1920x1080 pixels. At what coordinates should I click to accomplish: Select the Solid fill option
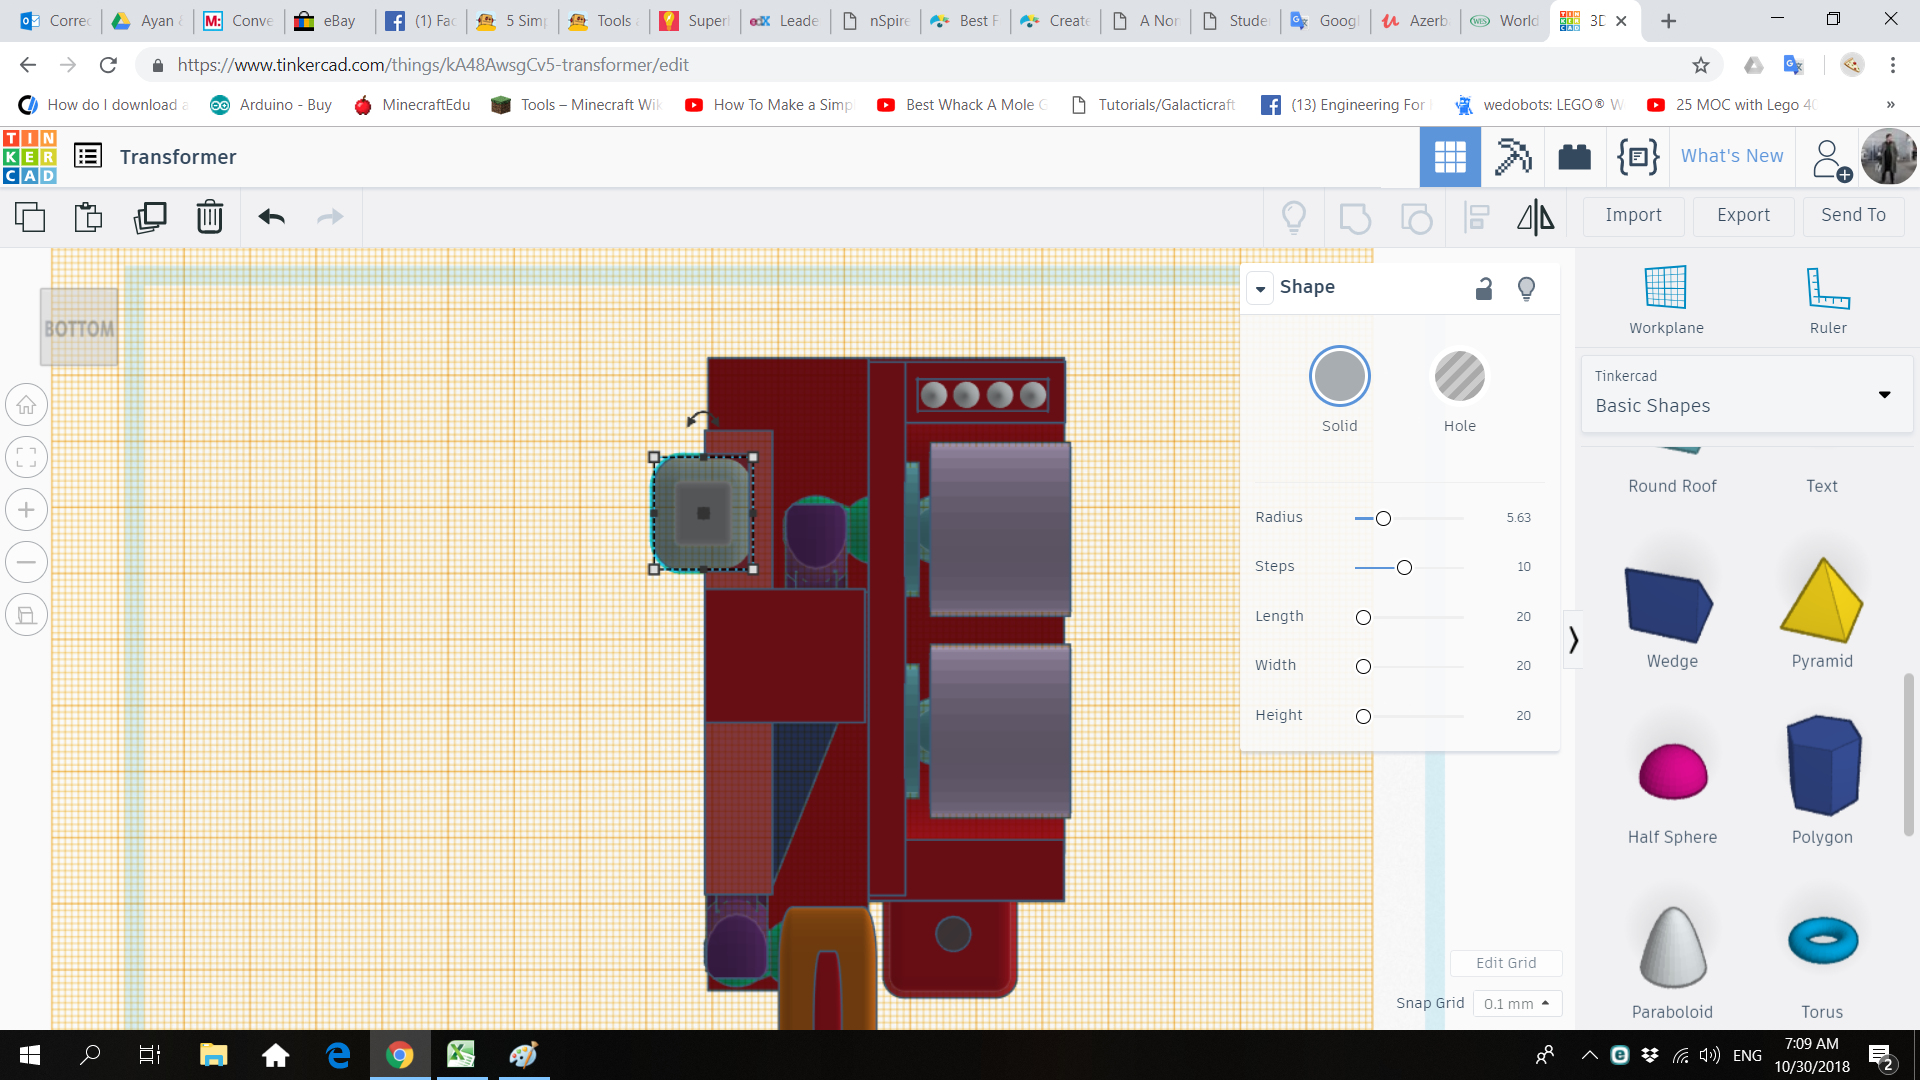pyautogui.click(x=1339, y=376)
